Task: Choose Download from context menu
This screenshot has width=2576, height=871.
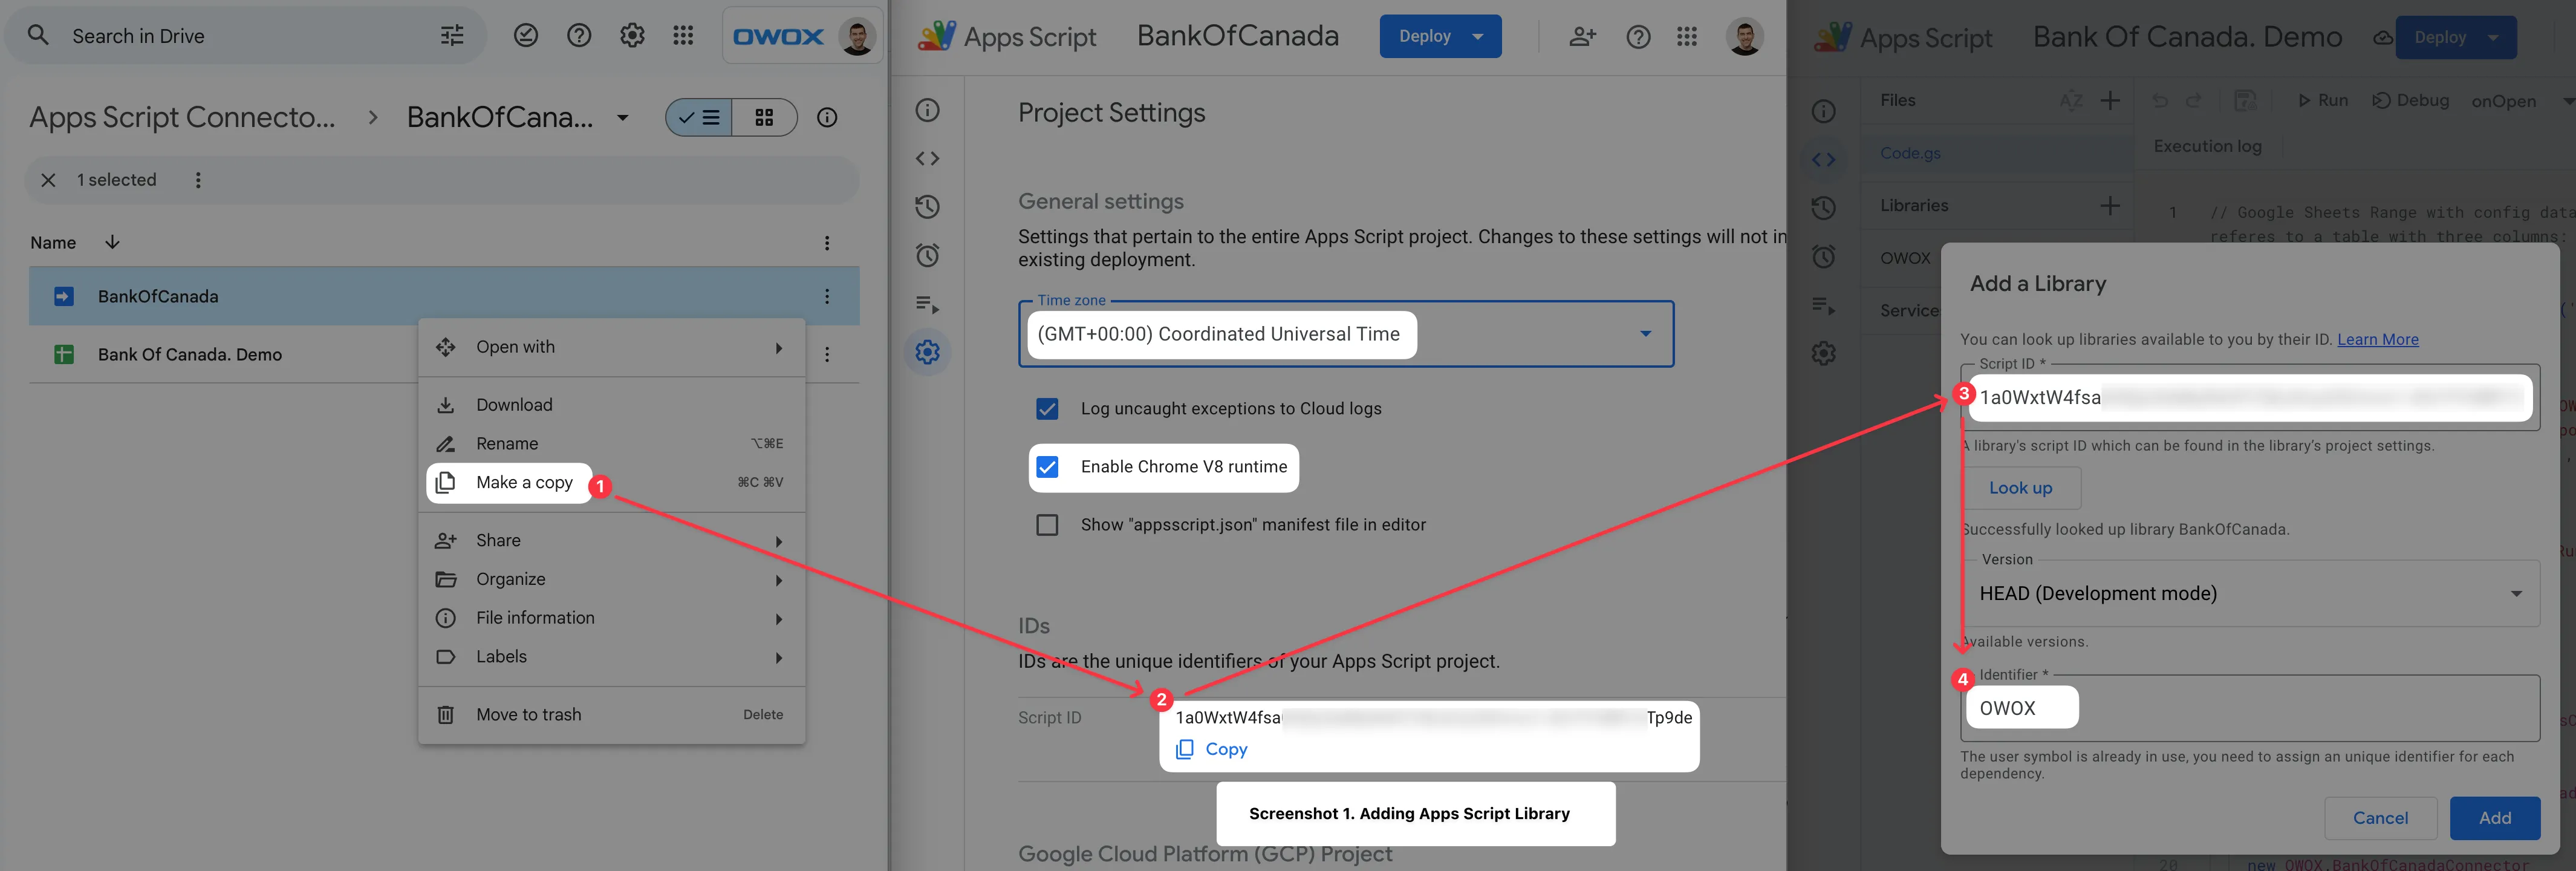Action: click(x=611, y=405)
